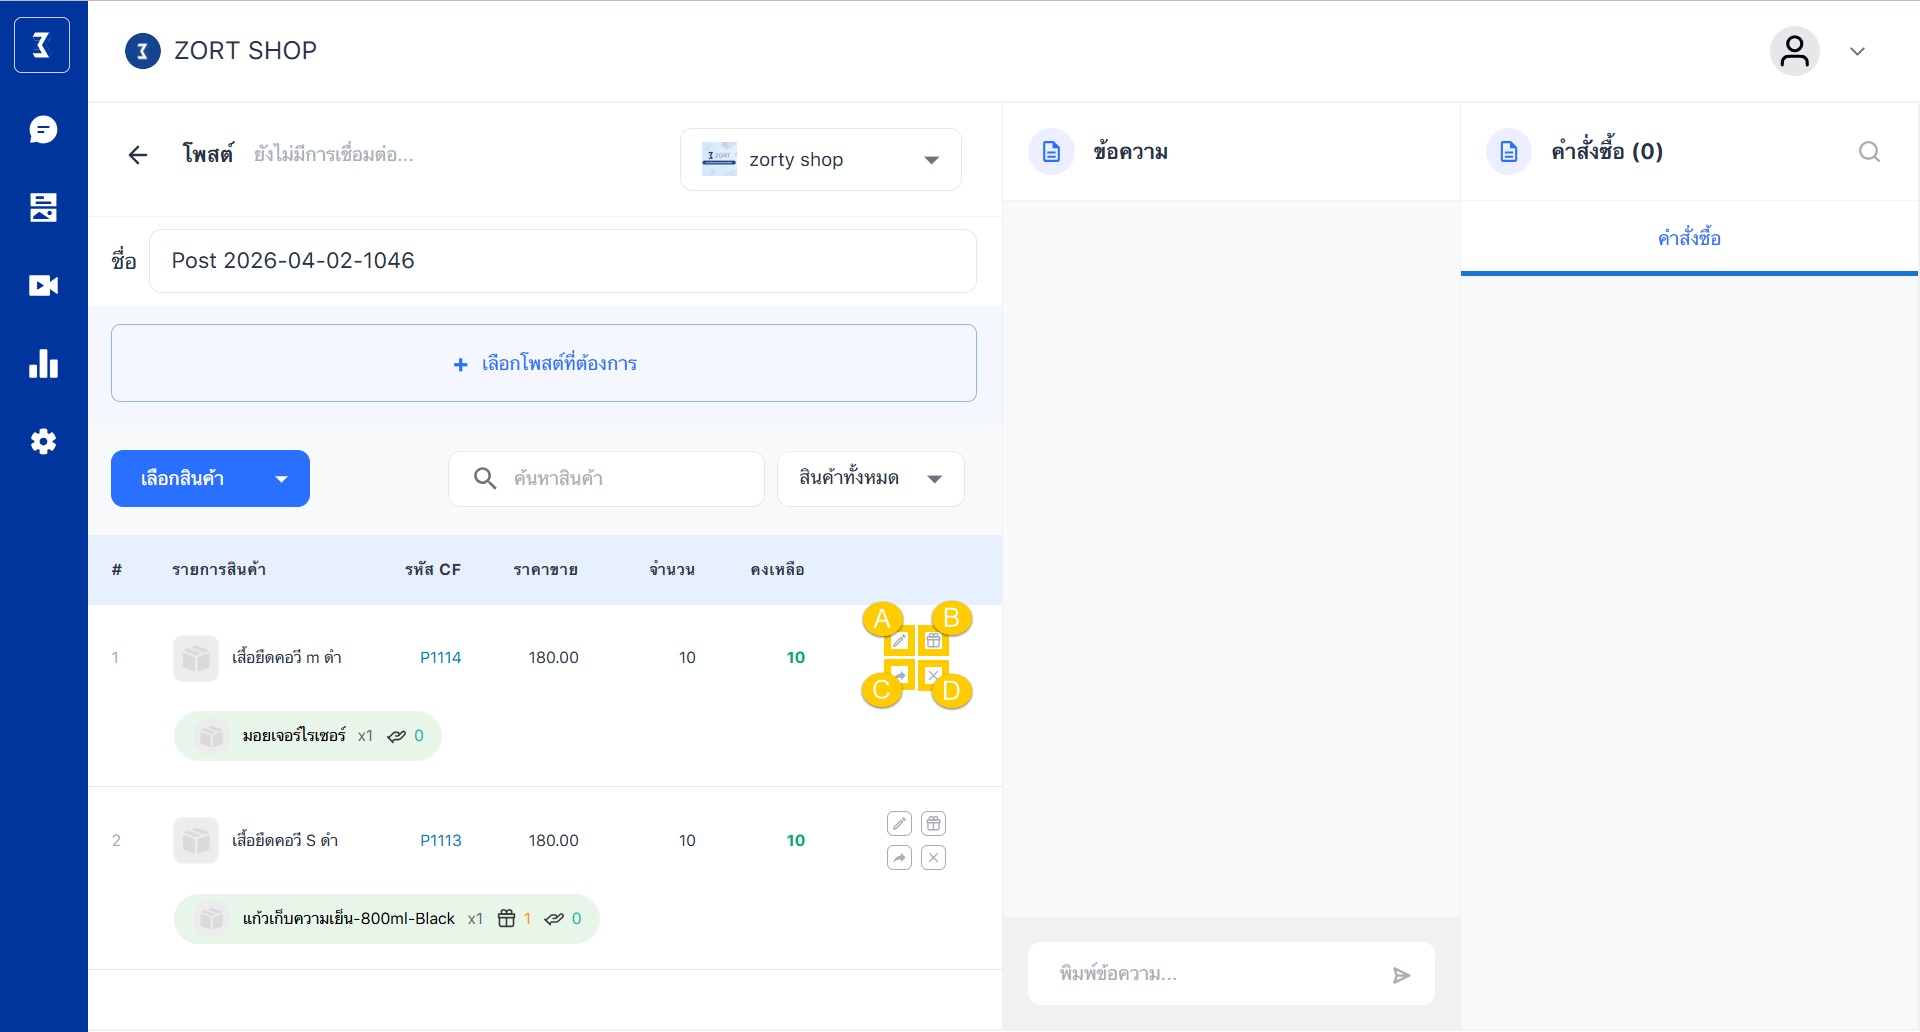Send message with the paper plane icon
This screenshot has width=1920, height=1032.
(1401, 975)
